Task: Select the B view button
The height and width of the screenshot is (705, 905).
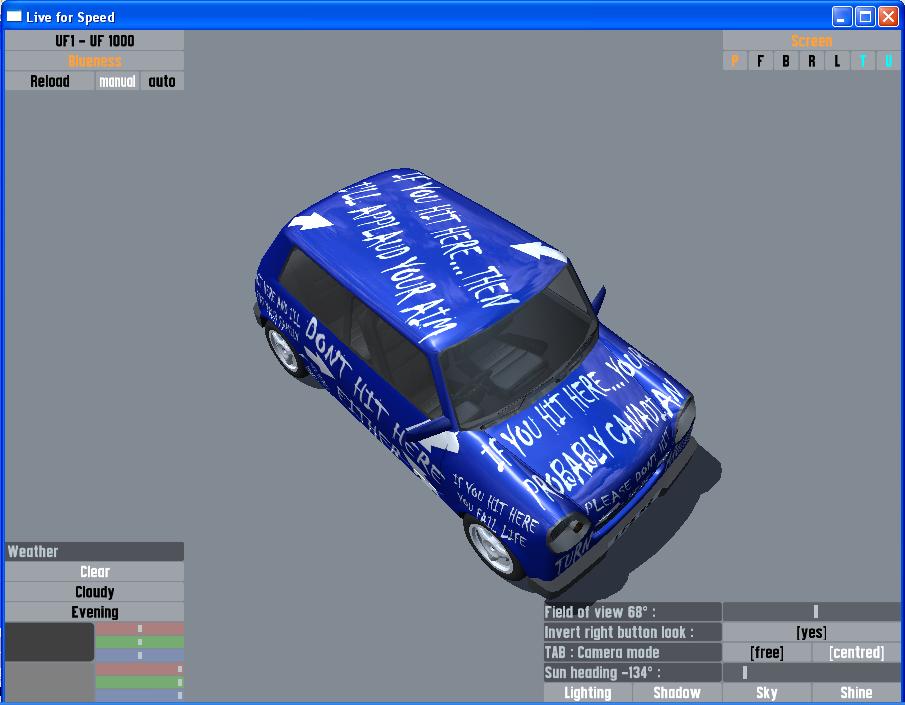Action: point(786,61)
